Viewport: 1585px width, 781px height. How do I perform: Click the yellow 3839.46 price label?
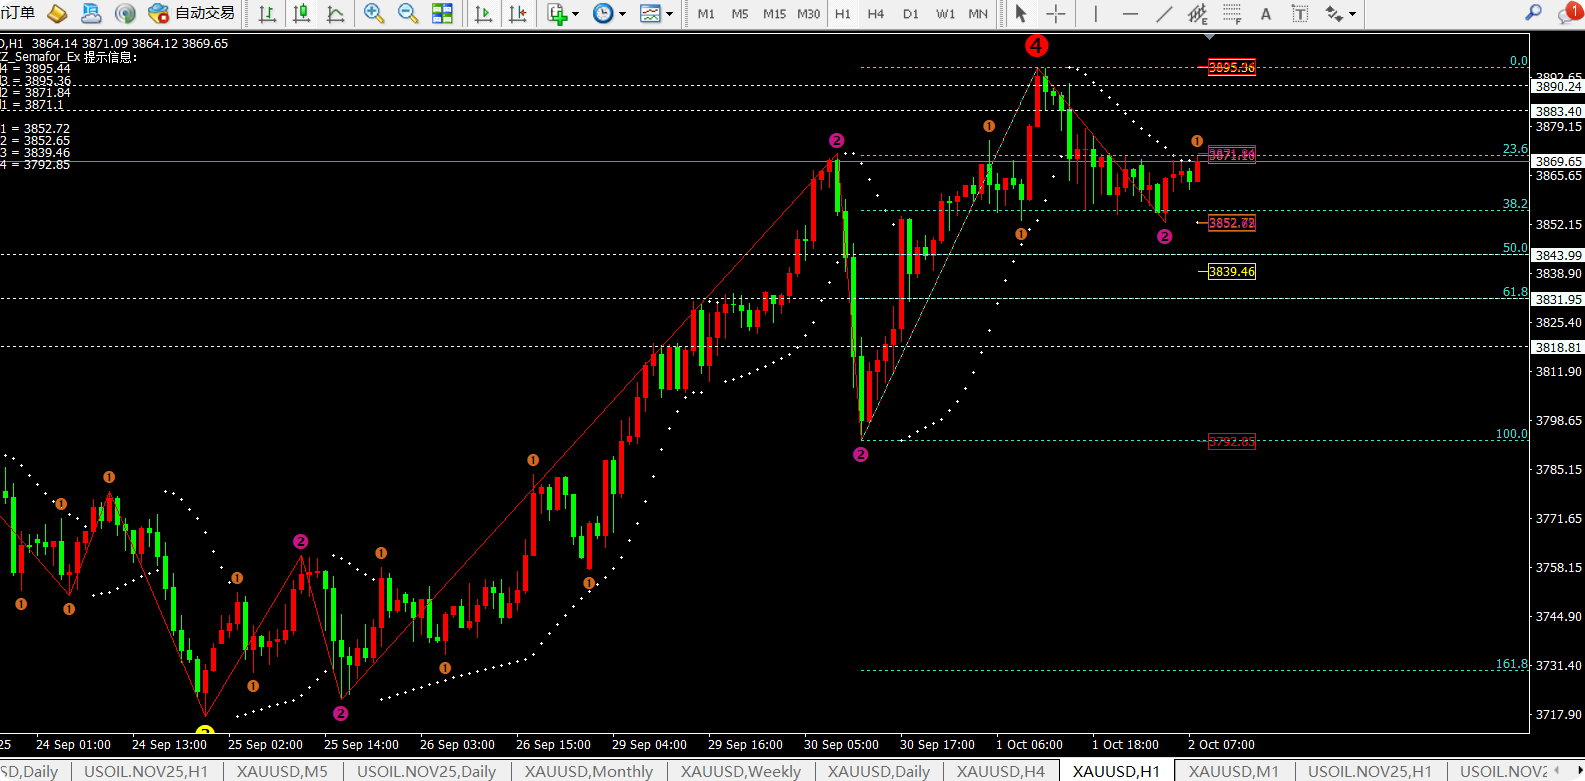click(x=1231, y=272)
